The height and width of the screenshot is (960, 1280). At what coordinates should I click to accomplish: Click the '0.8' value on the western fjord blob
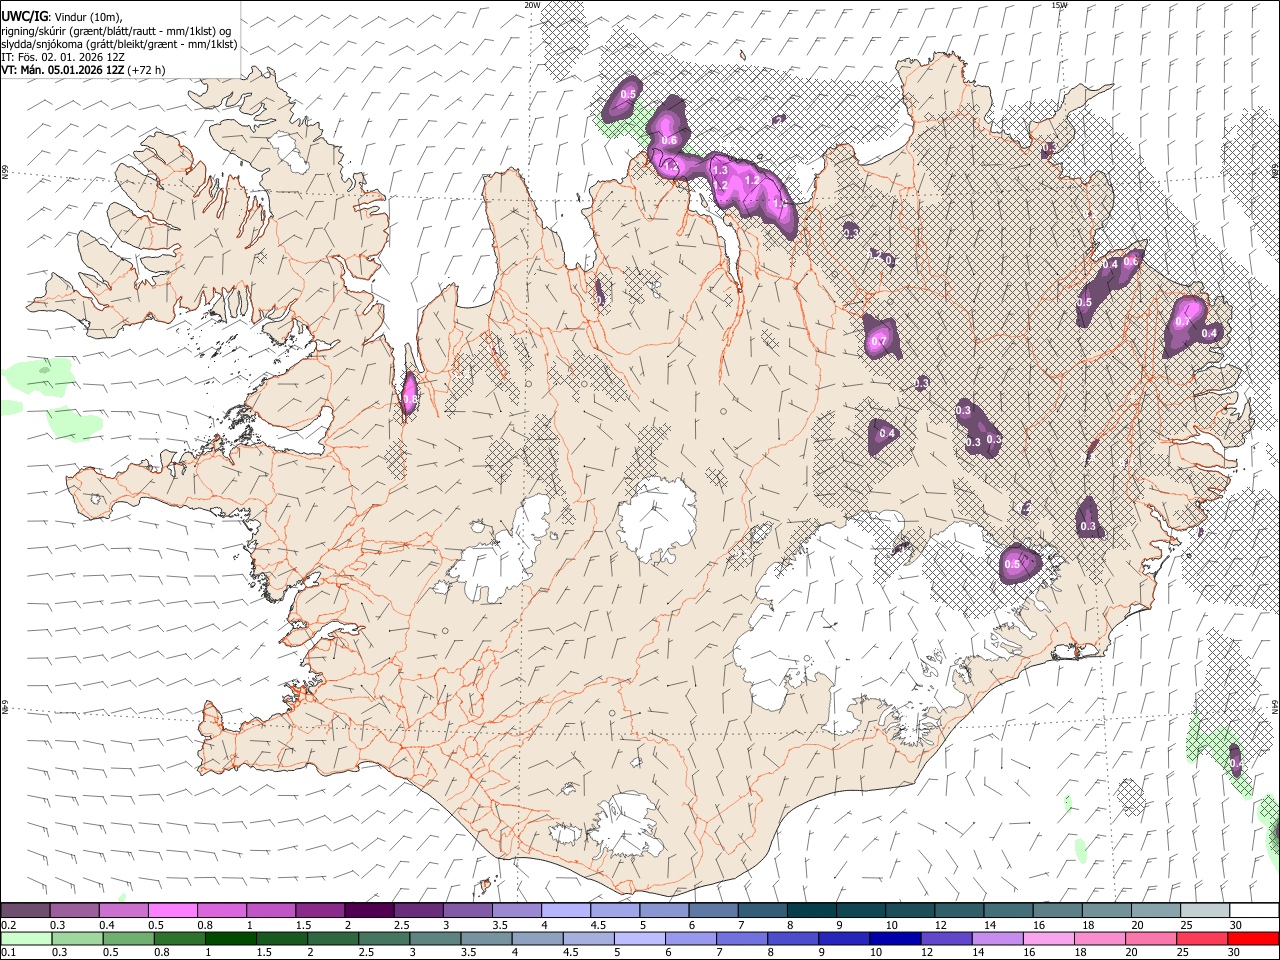click(x=409, y=400)
